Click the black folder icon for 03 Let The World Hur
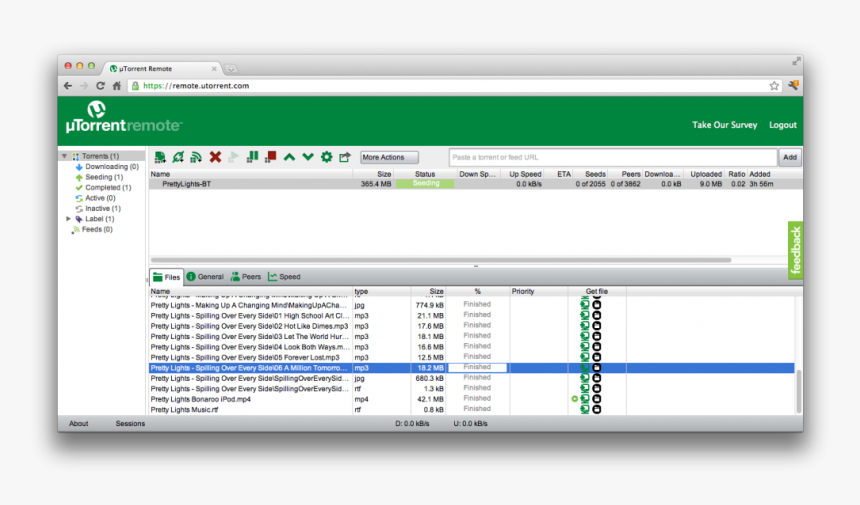The width and height of the screenshot is (860, 505). tap(596, 336)
